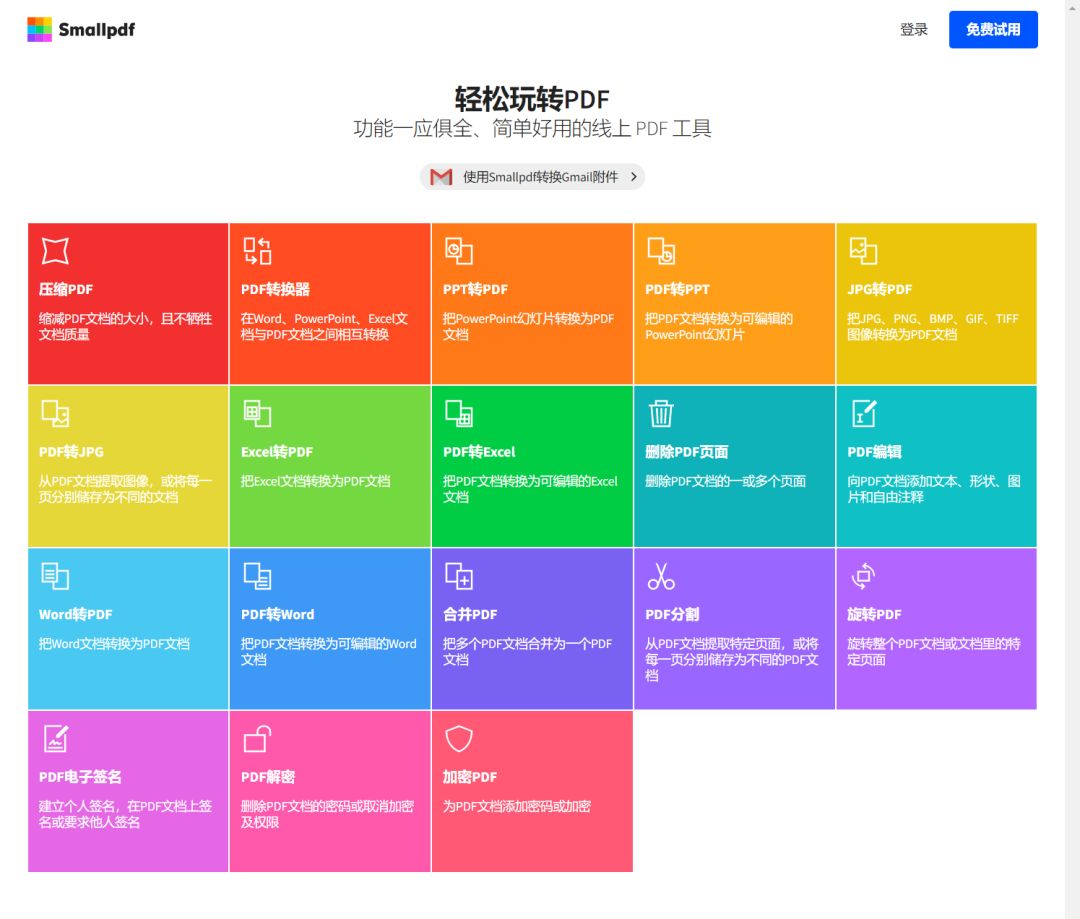Click the 旋转PDF rotate icon
This screenshot has height=919, width=1080.
[x=863, y=576]
